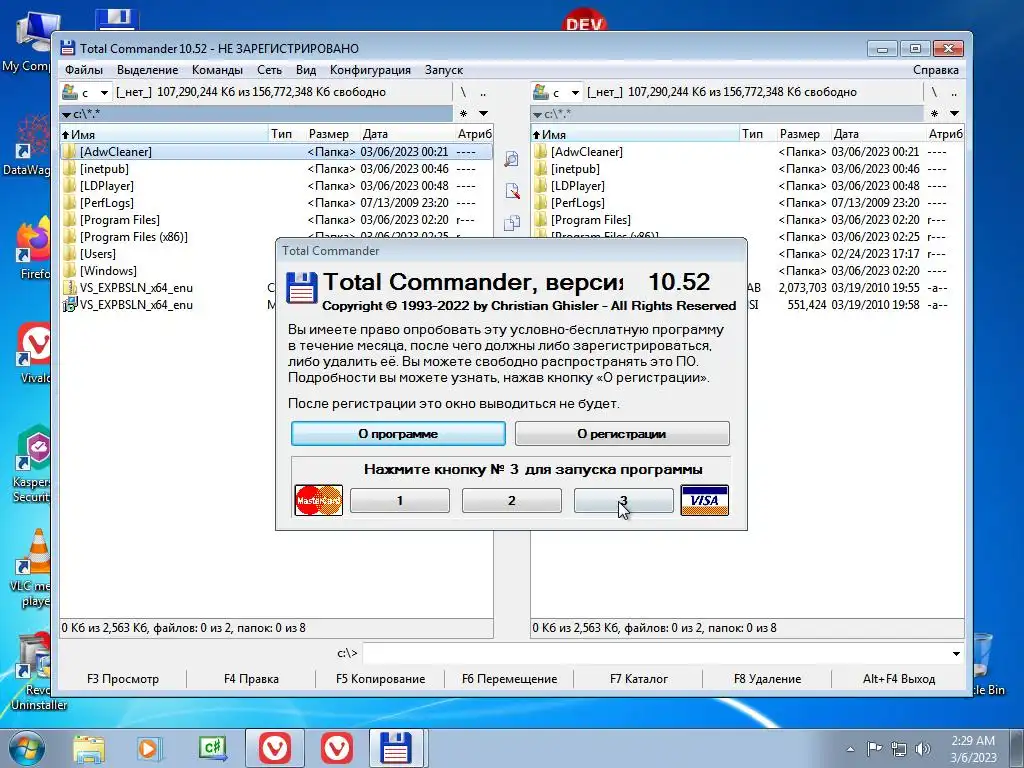The image size is (1024, 768).
Task: Click the AdwCleaner folder icon in left panel
Action: tap(70, 152)
